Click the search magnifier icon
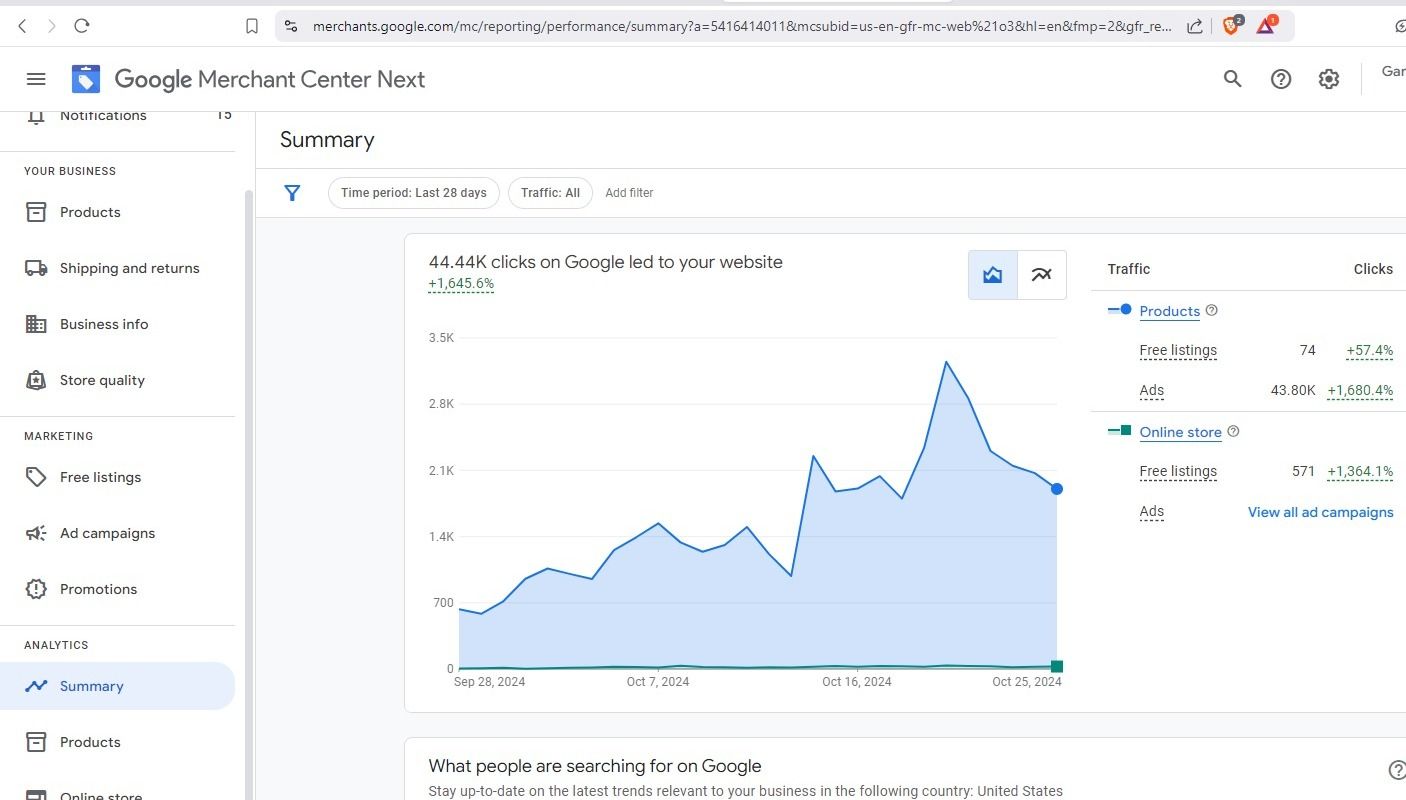1406x800 pixels. click(x=1232, y=79)
